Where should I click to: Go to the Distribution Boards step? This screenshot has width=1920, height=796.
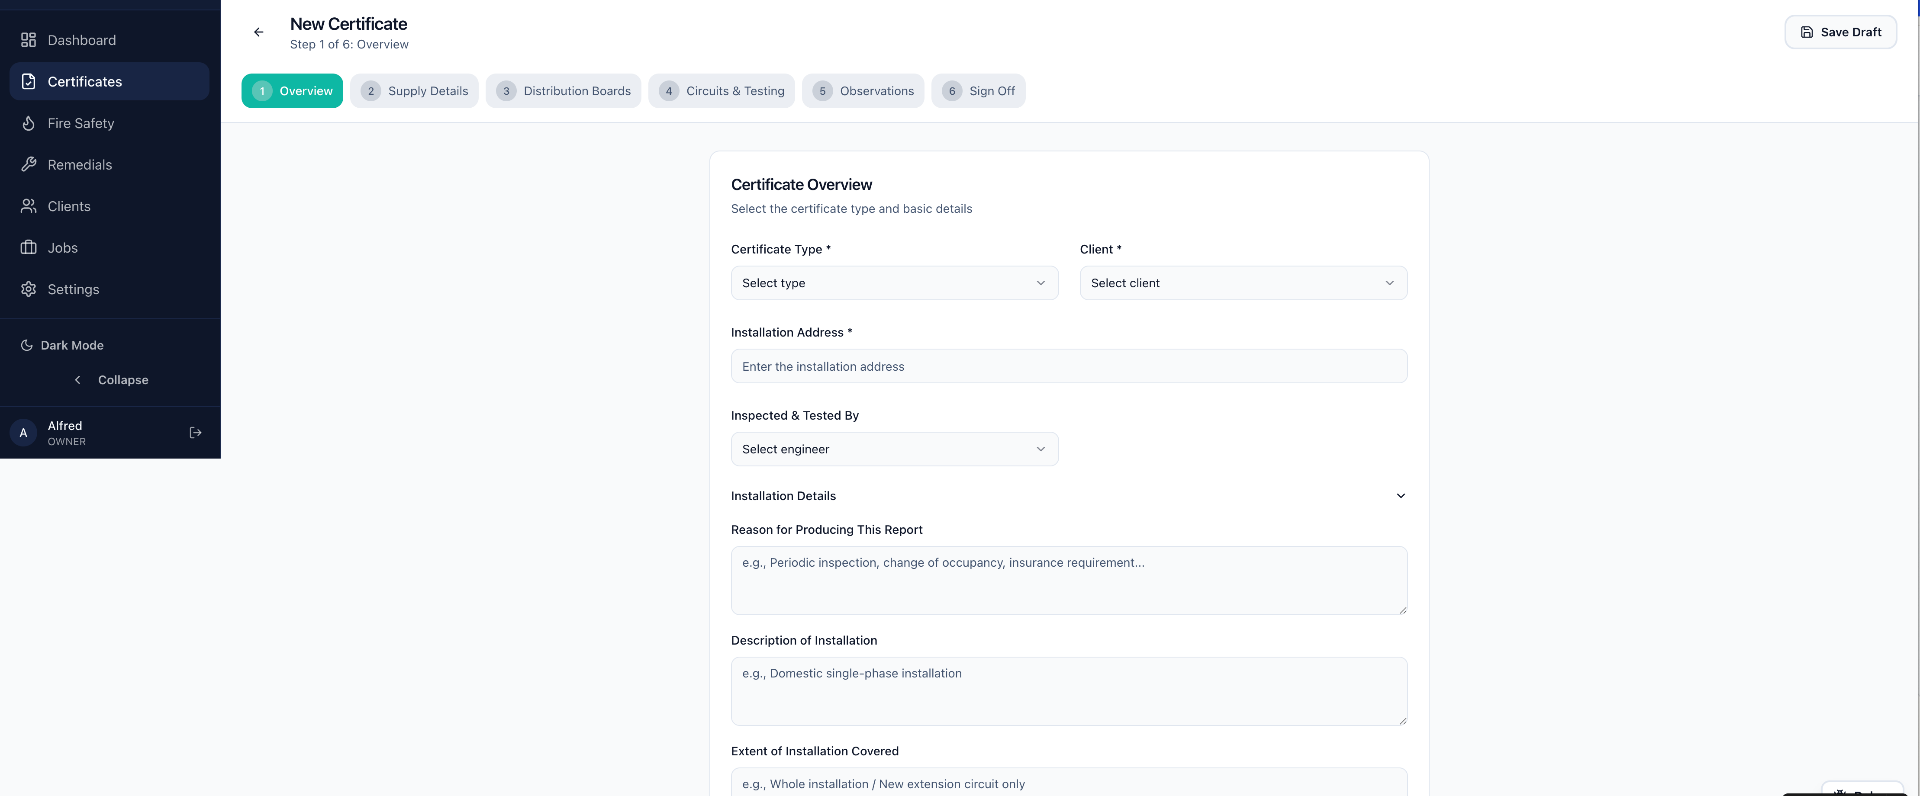563,91
